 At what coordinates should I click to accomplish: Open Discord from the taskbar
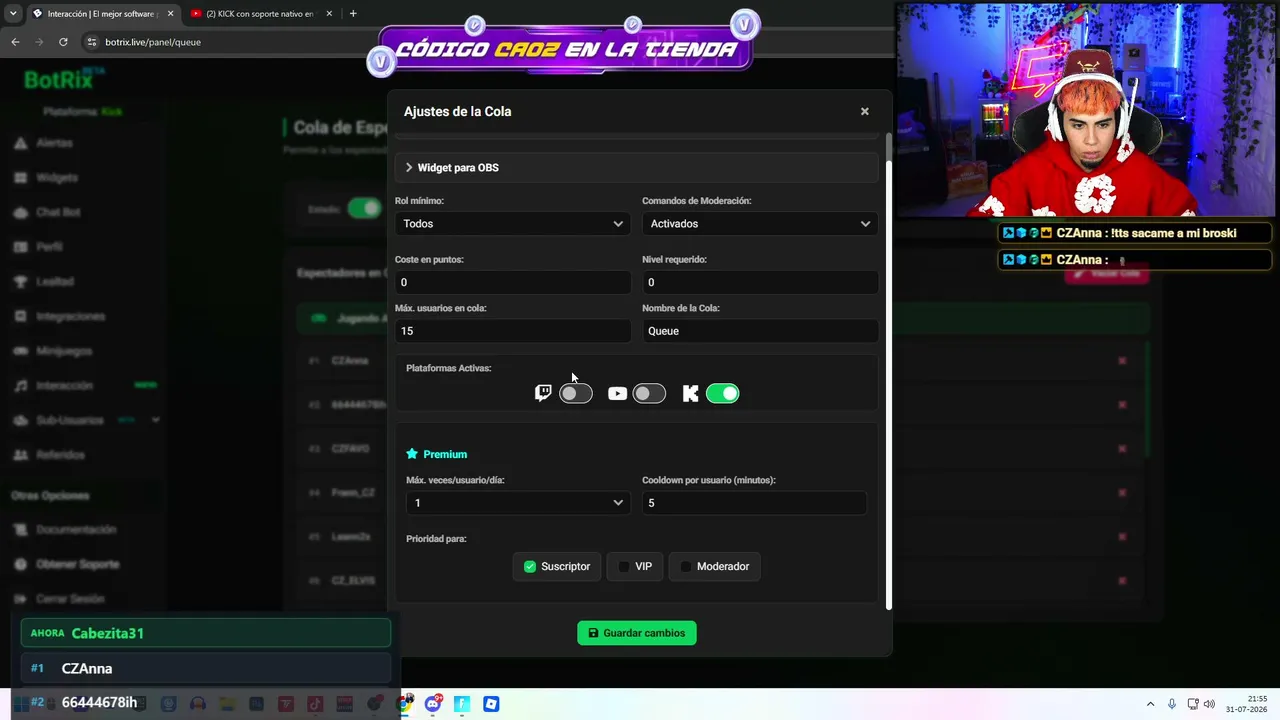433,704
